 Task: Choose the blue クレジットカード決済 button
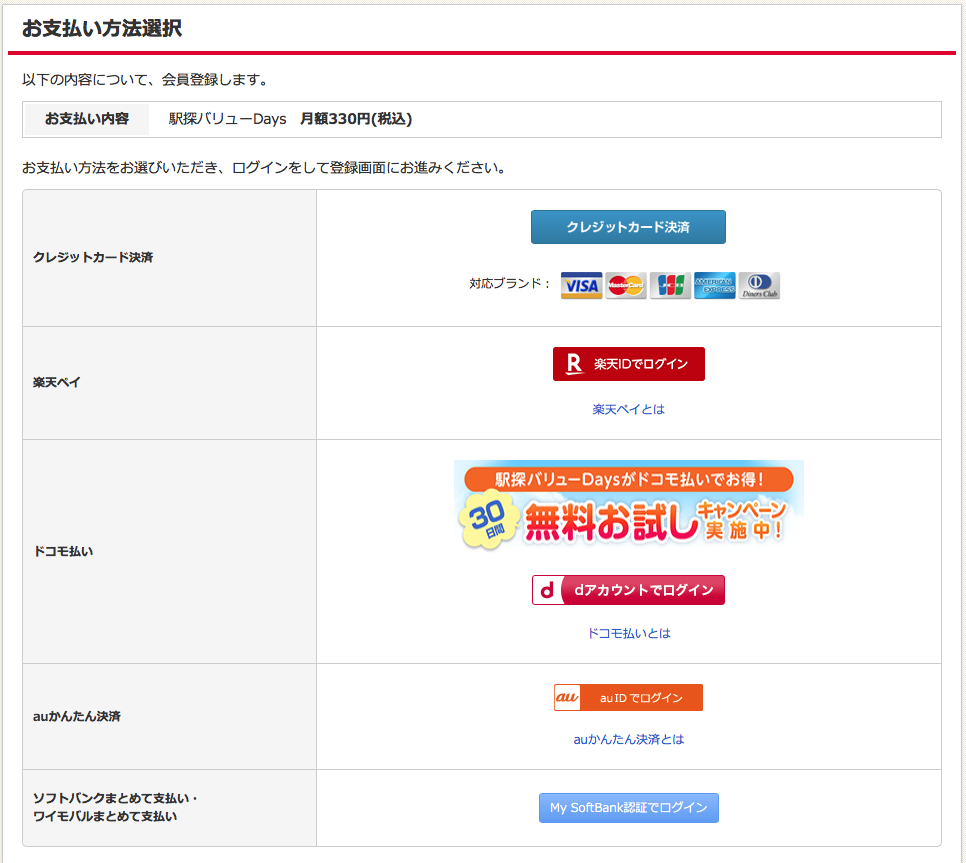pos(628,227)
